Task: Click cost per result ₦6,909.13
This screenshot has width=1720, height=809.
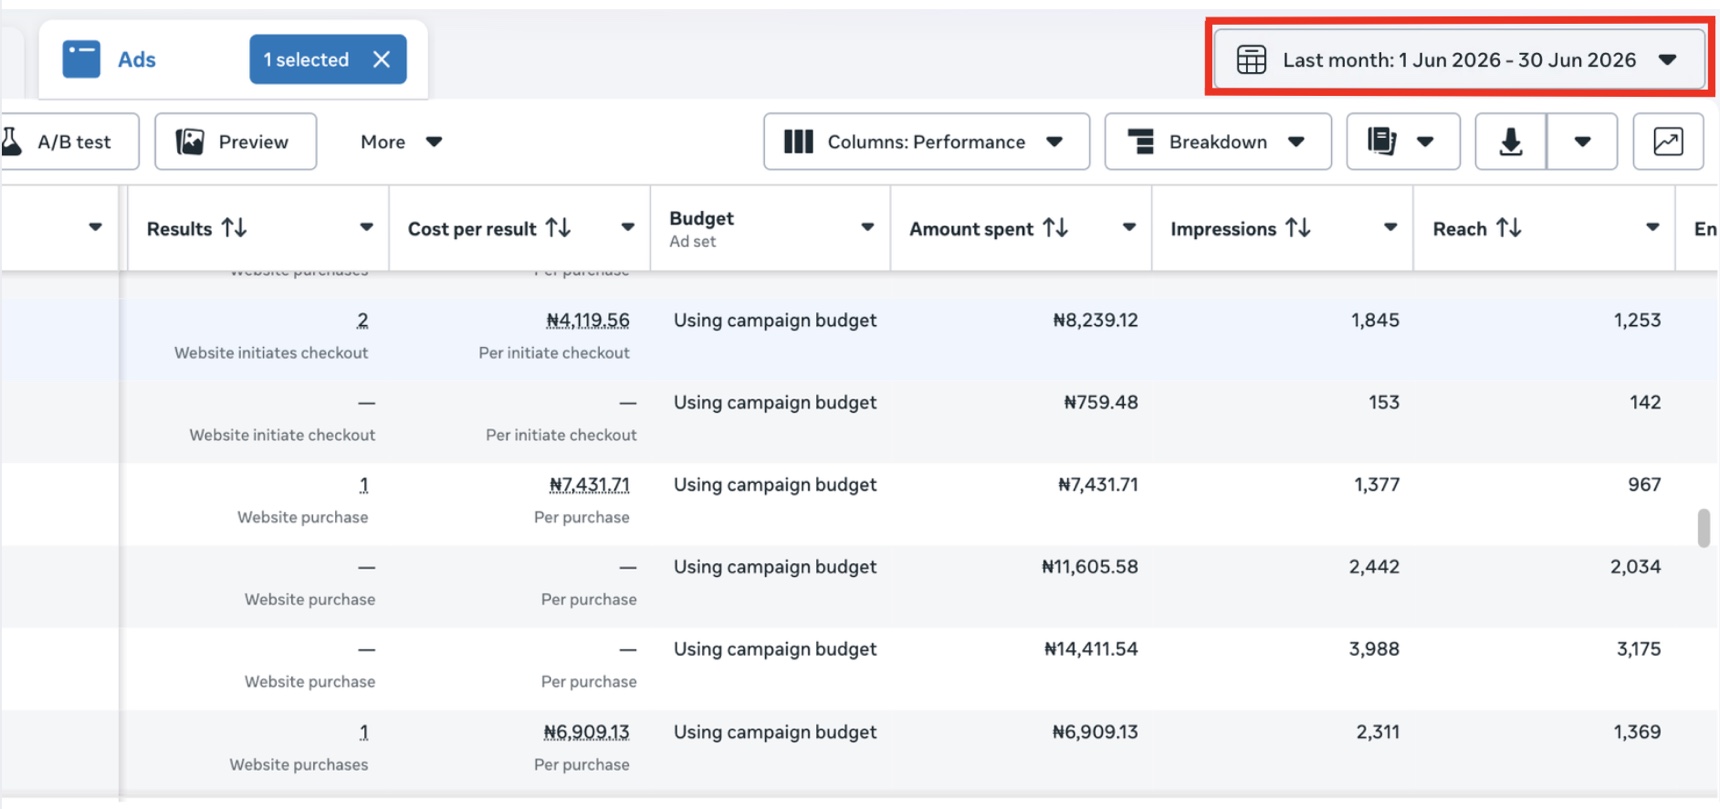Action: click(x=586, y=732)
